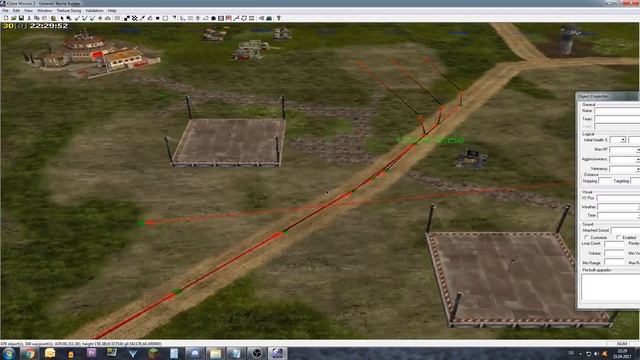Click the Copy toolbar icon

(37, 18)
